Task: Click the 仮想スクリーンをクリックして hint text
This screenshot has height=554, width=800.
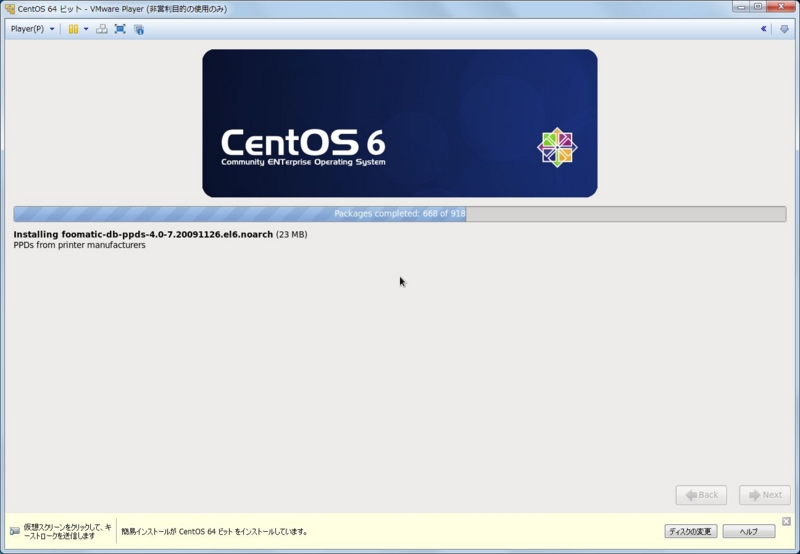Action: [67, 532]
